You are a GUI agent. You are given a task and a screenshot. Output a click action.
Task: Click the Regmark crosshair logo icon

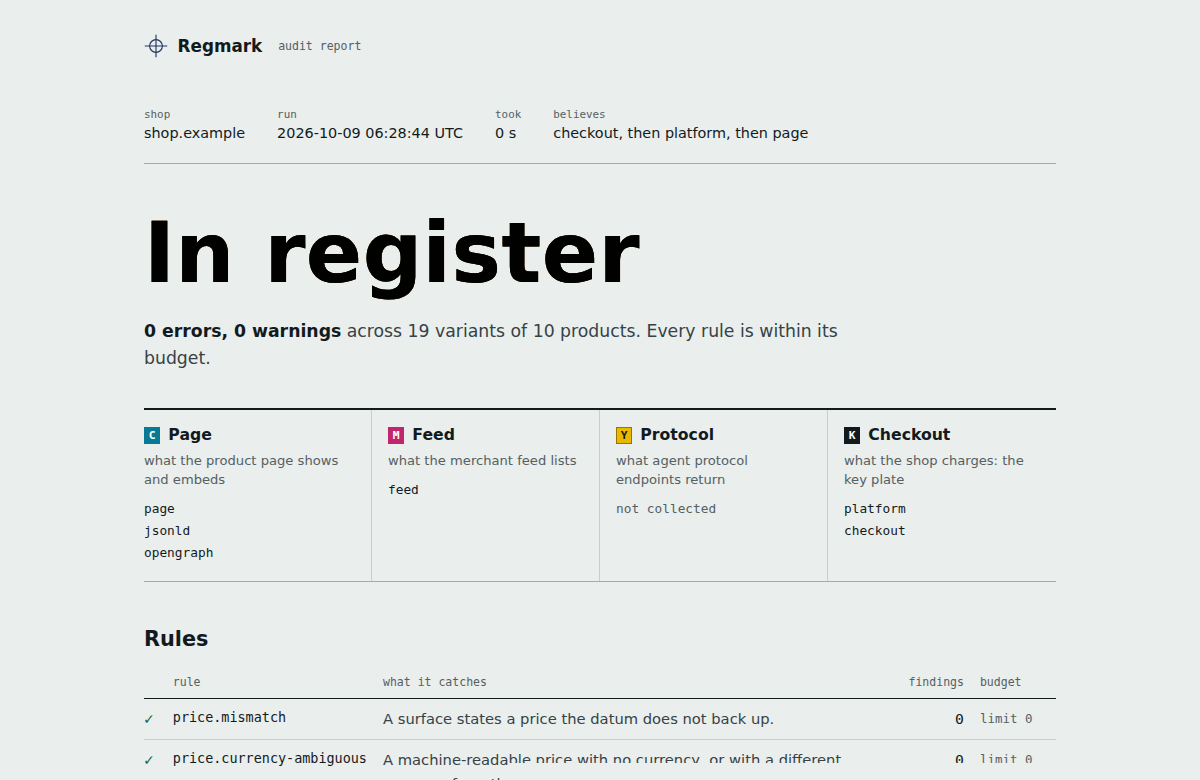[155, 46]
